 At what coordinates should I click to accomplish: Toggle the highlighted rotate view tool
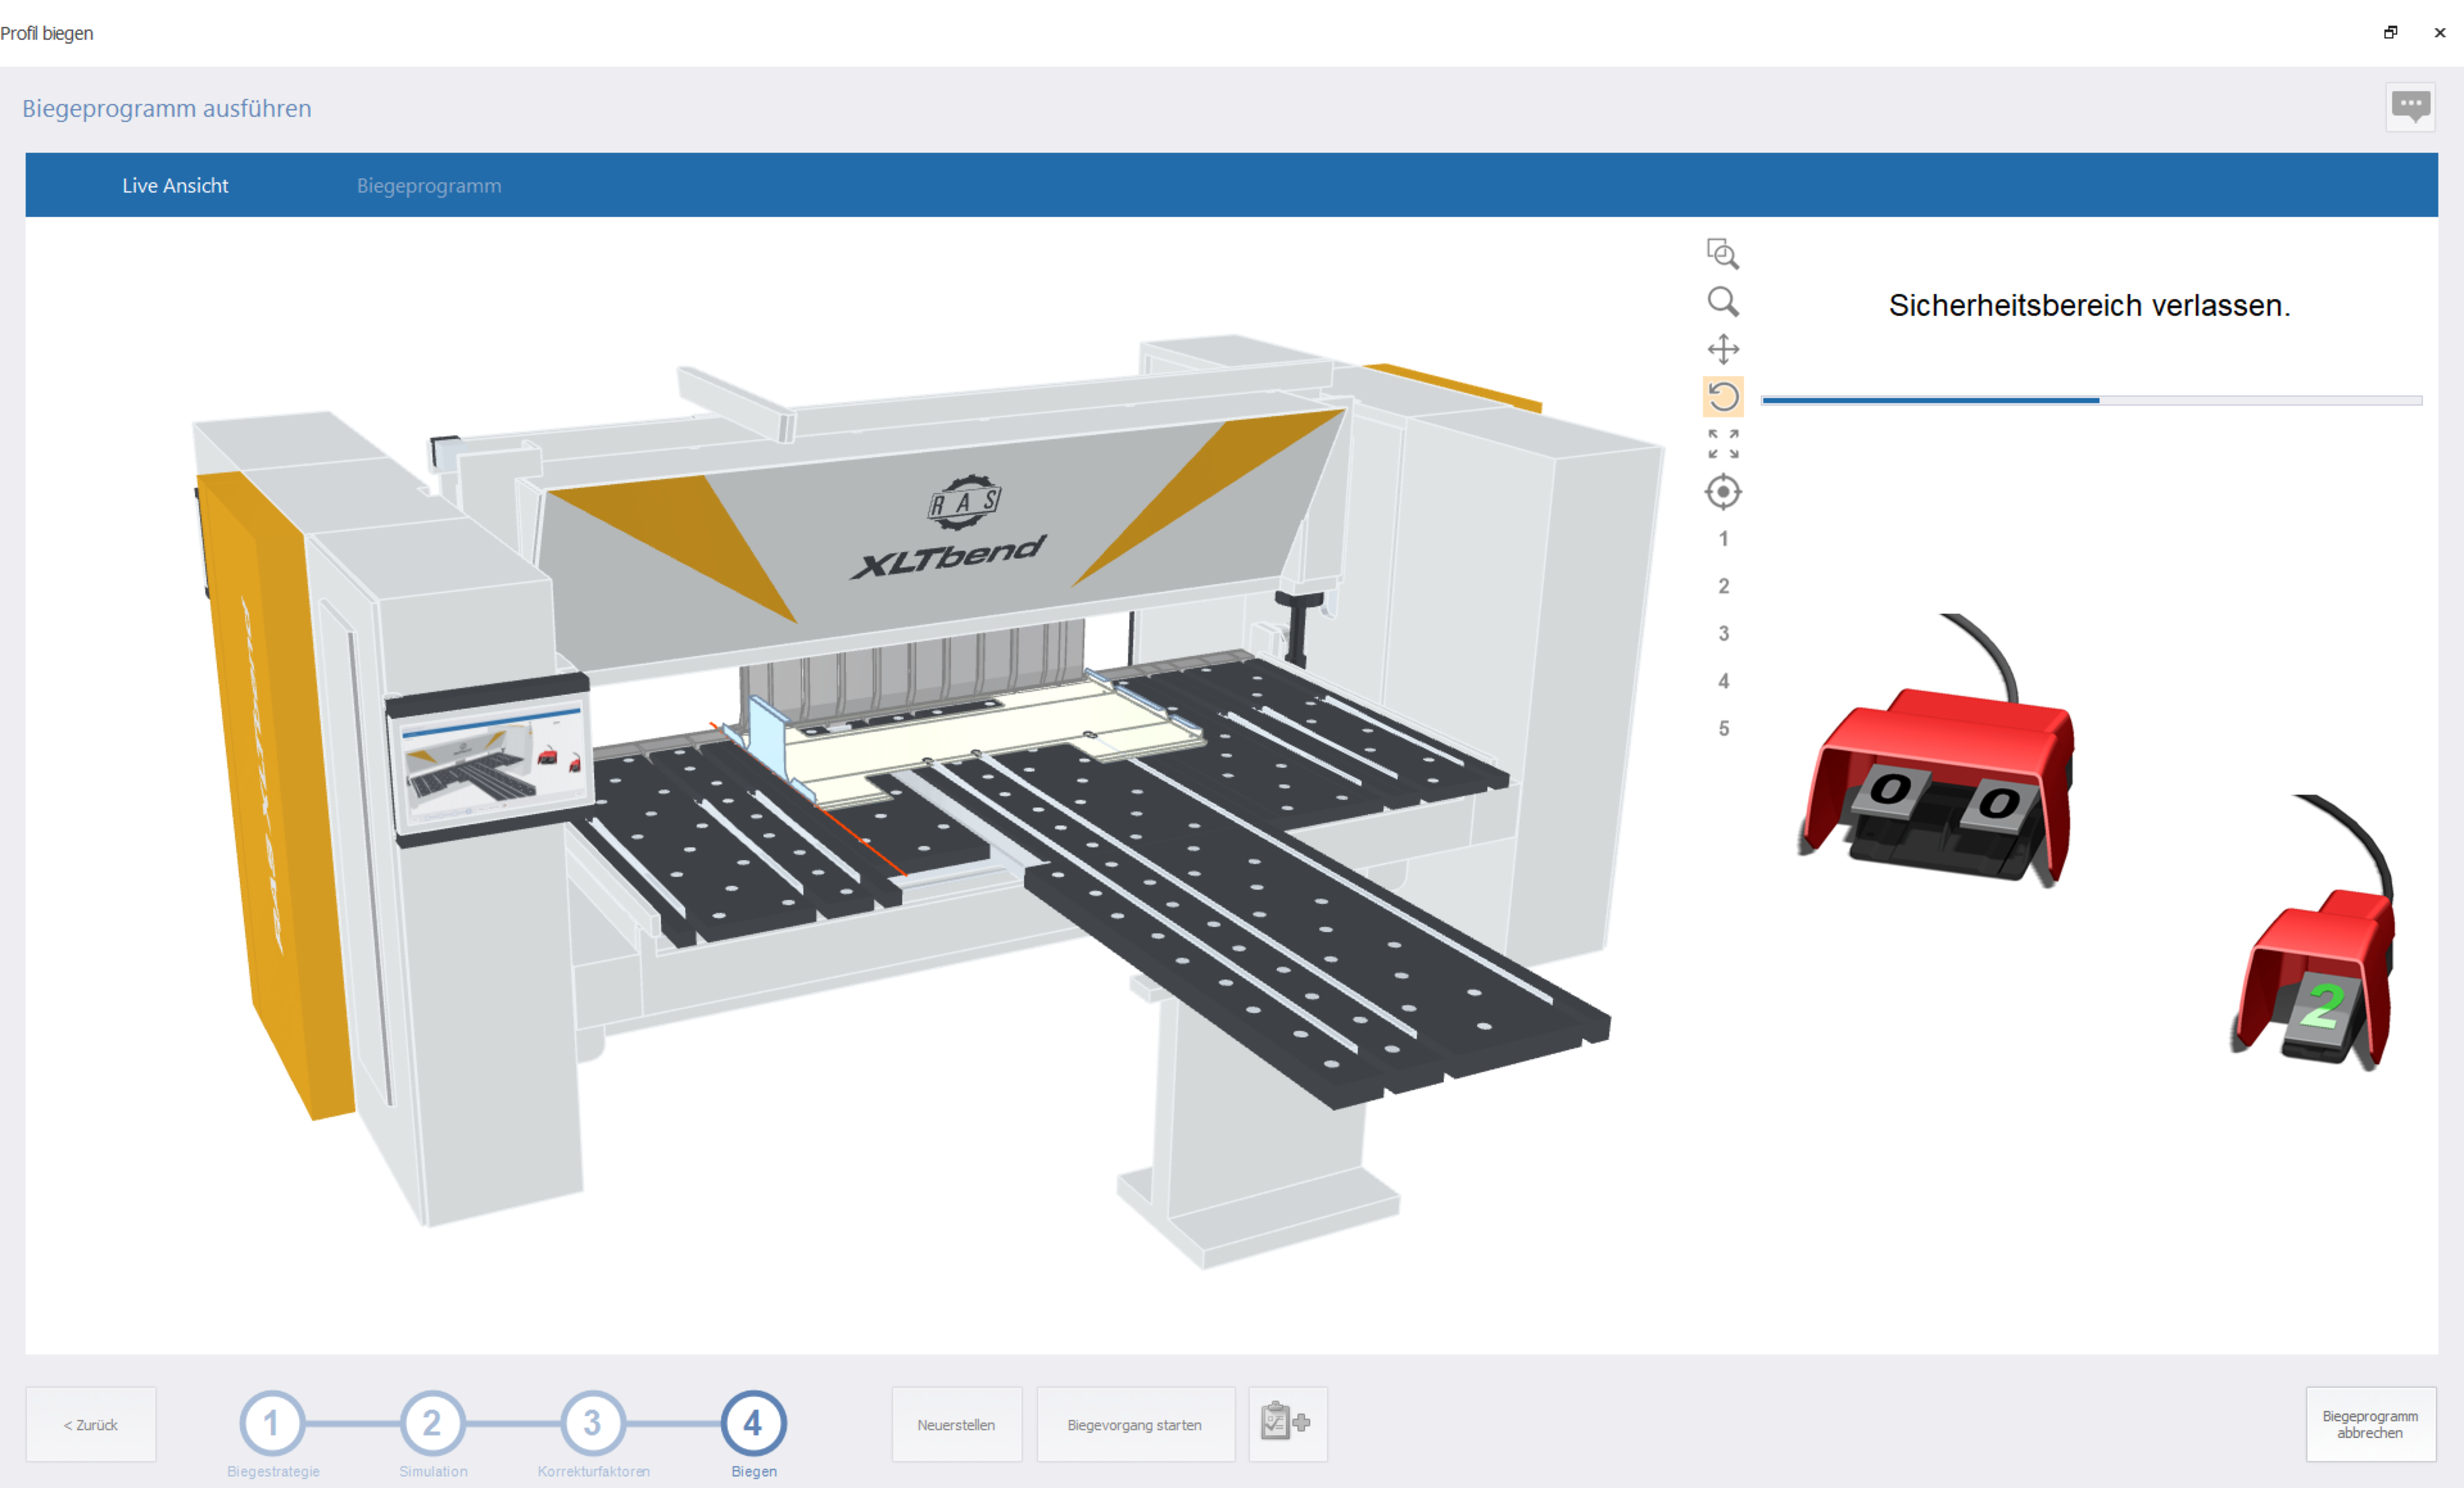pyautogui.click(x=1722, y=397)
